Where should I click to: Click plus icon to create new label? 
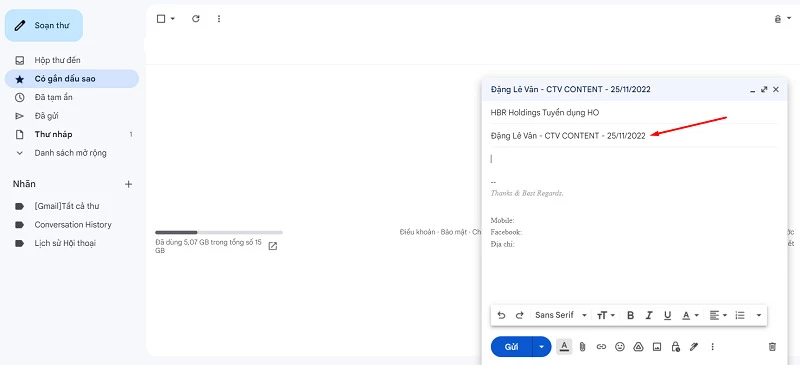point(129,184)
